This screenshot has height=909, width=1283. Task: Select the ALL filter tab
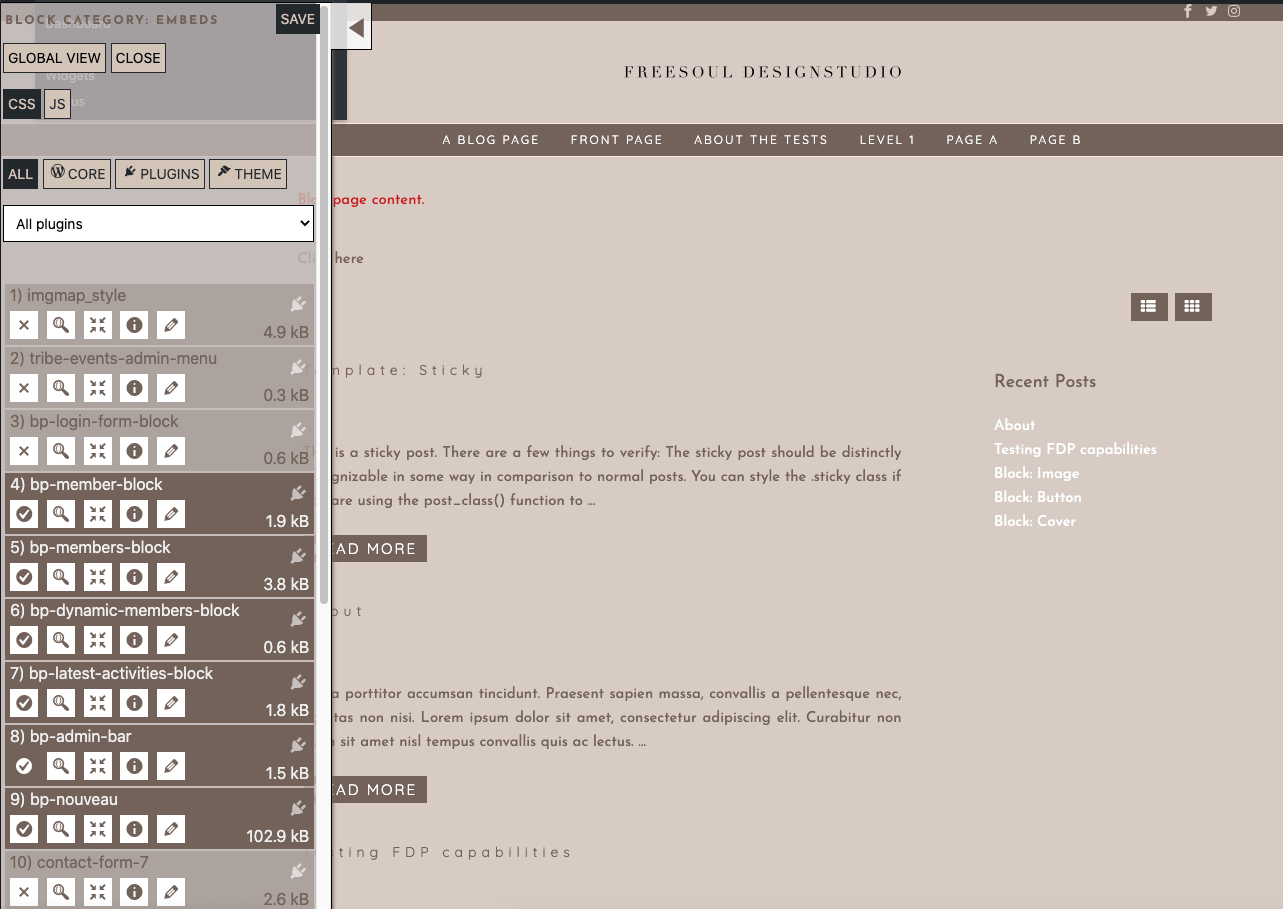(21, 174)
